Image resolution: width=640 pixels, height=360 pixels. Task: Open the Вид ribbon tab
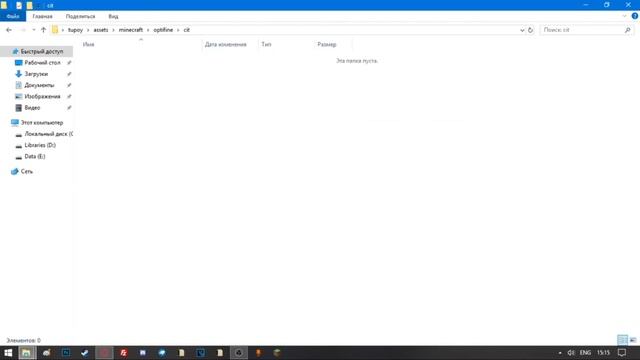(113, 16)
